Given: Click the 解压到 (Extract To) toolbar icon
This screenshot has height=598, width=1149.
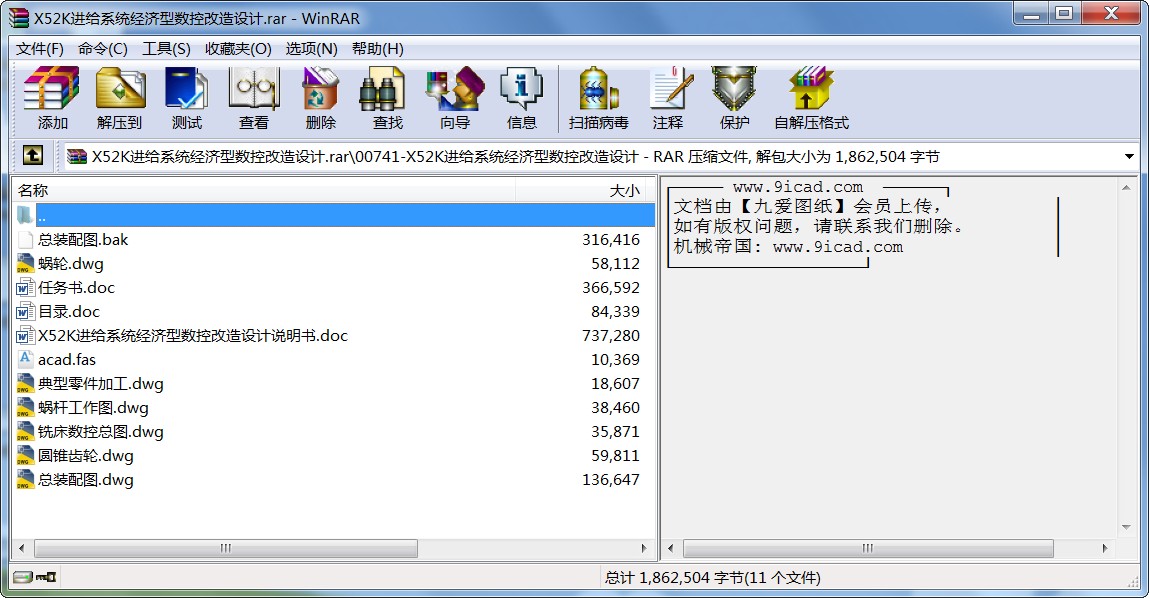Looking at the screenshot, I should [x=119, y=89].
